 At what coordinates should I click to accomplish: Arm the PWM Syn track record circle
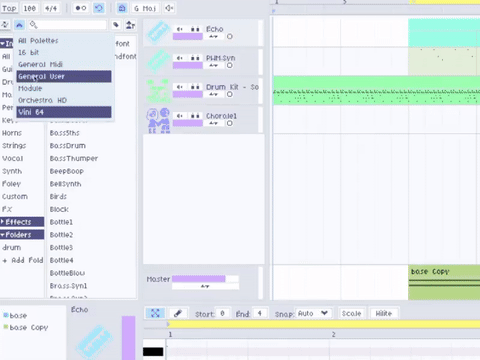[230, 65]
